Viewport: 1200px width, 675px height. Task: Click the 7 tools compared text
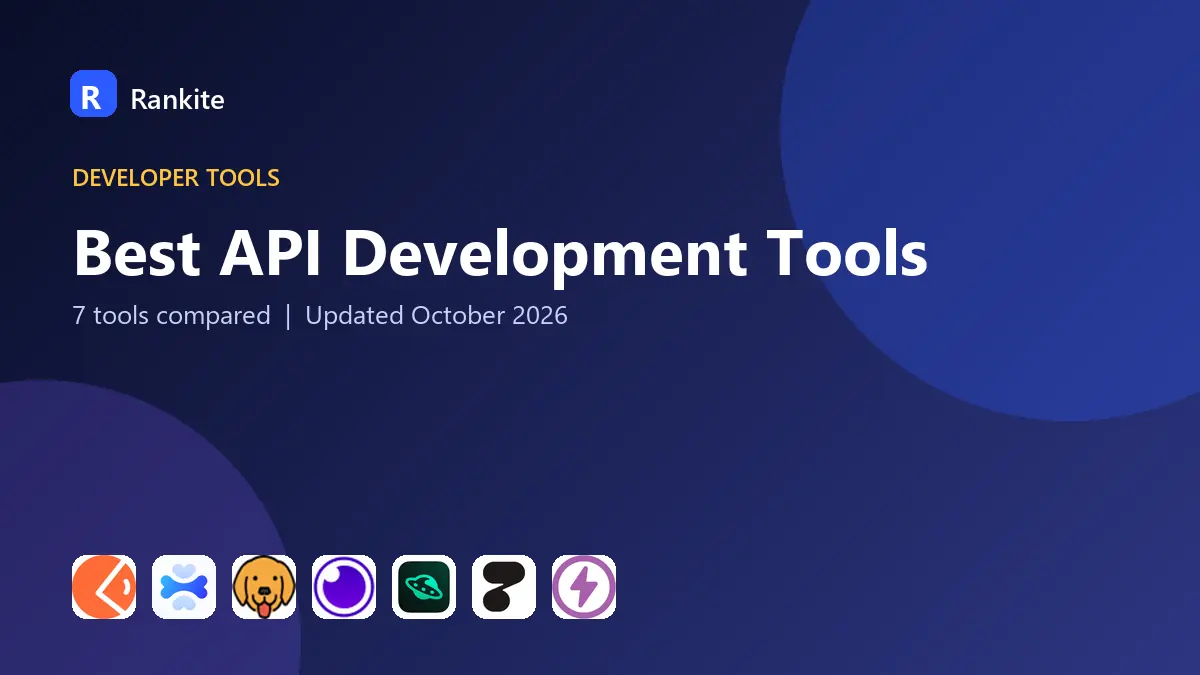tap(171, 316)
